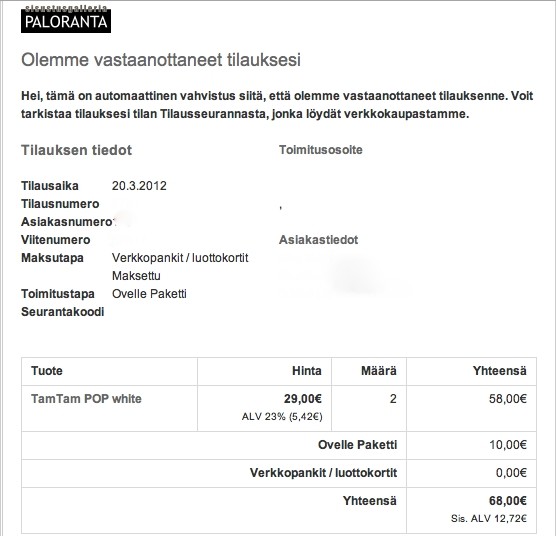Click the Ovelle Paketti delivery method value
The width and height of the screenshot is (556, 536).
[x=149, y=294]
